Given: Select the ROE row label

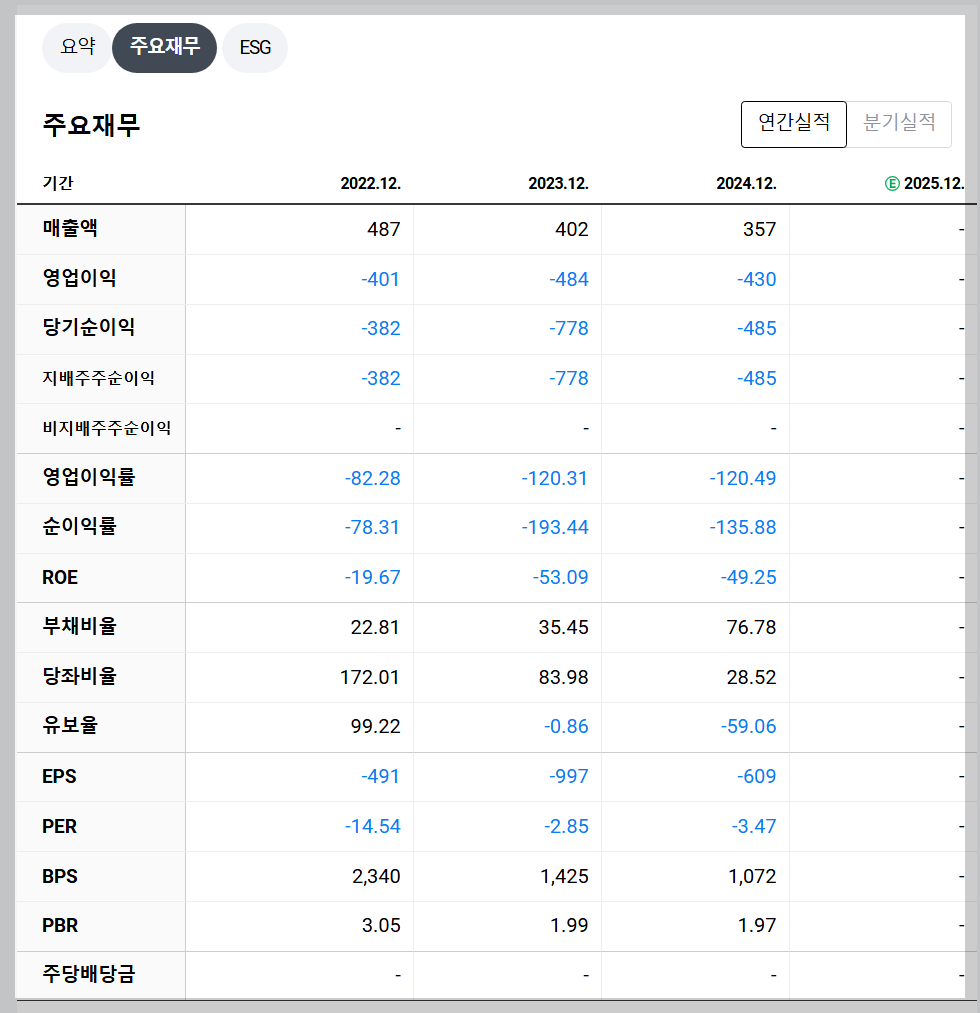Looking at the screenshot, I should pos(59,577).
